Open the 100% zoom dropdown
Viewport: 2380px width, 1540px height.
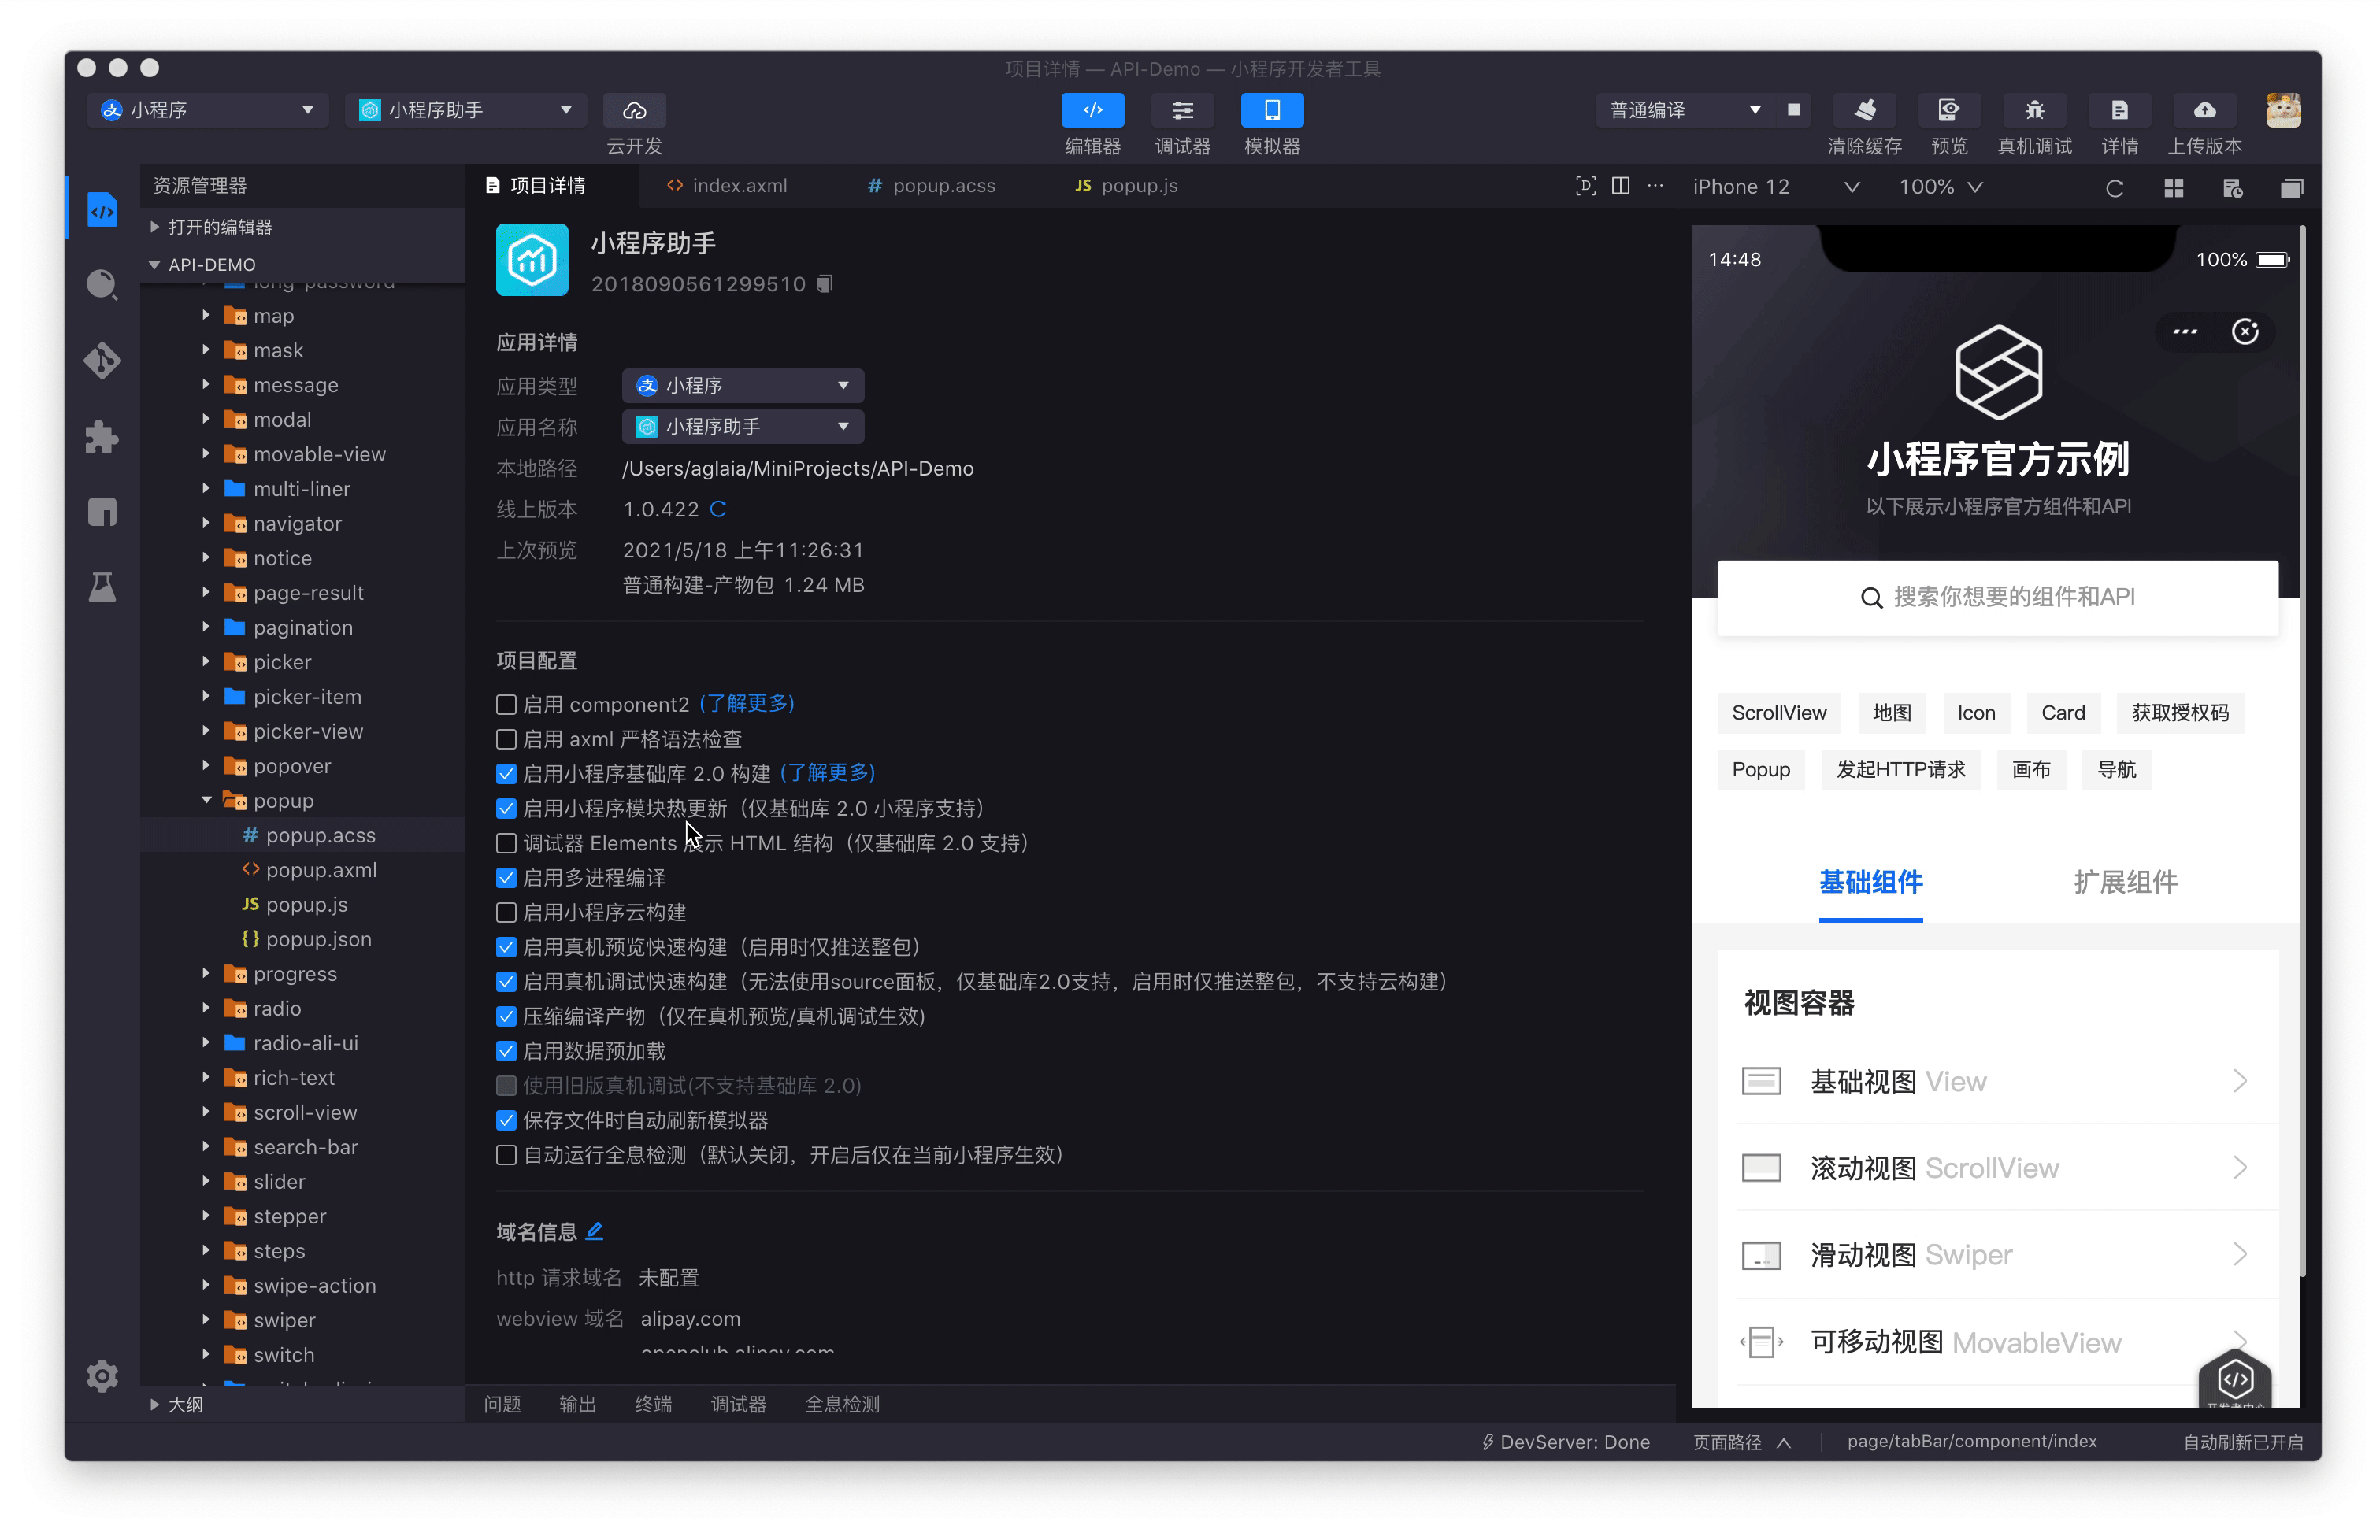click(1940, 187)
